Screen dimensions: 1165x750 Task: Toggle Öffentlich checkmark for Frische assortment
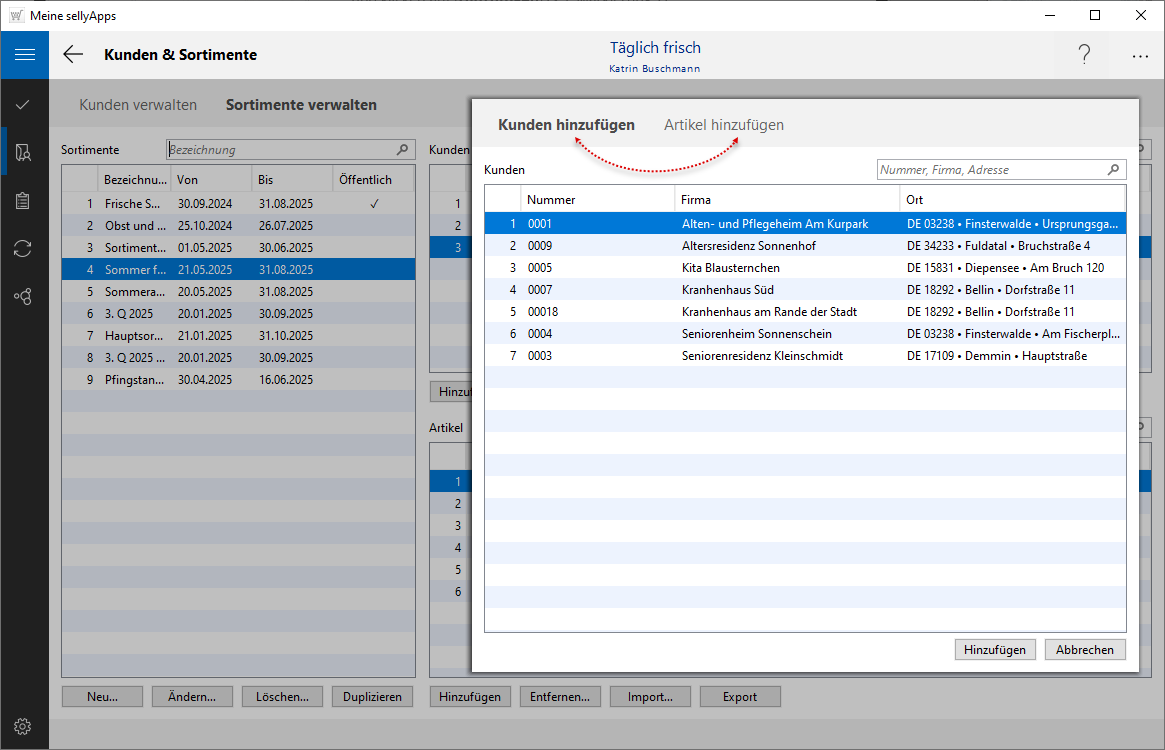tap(374, 203)
